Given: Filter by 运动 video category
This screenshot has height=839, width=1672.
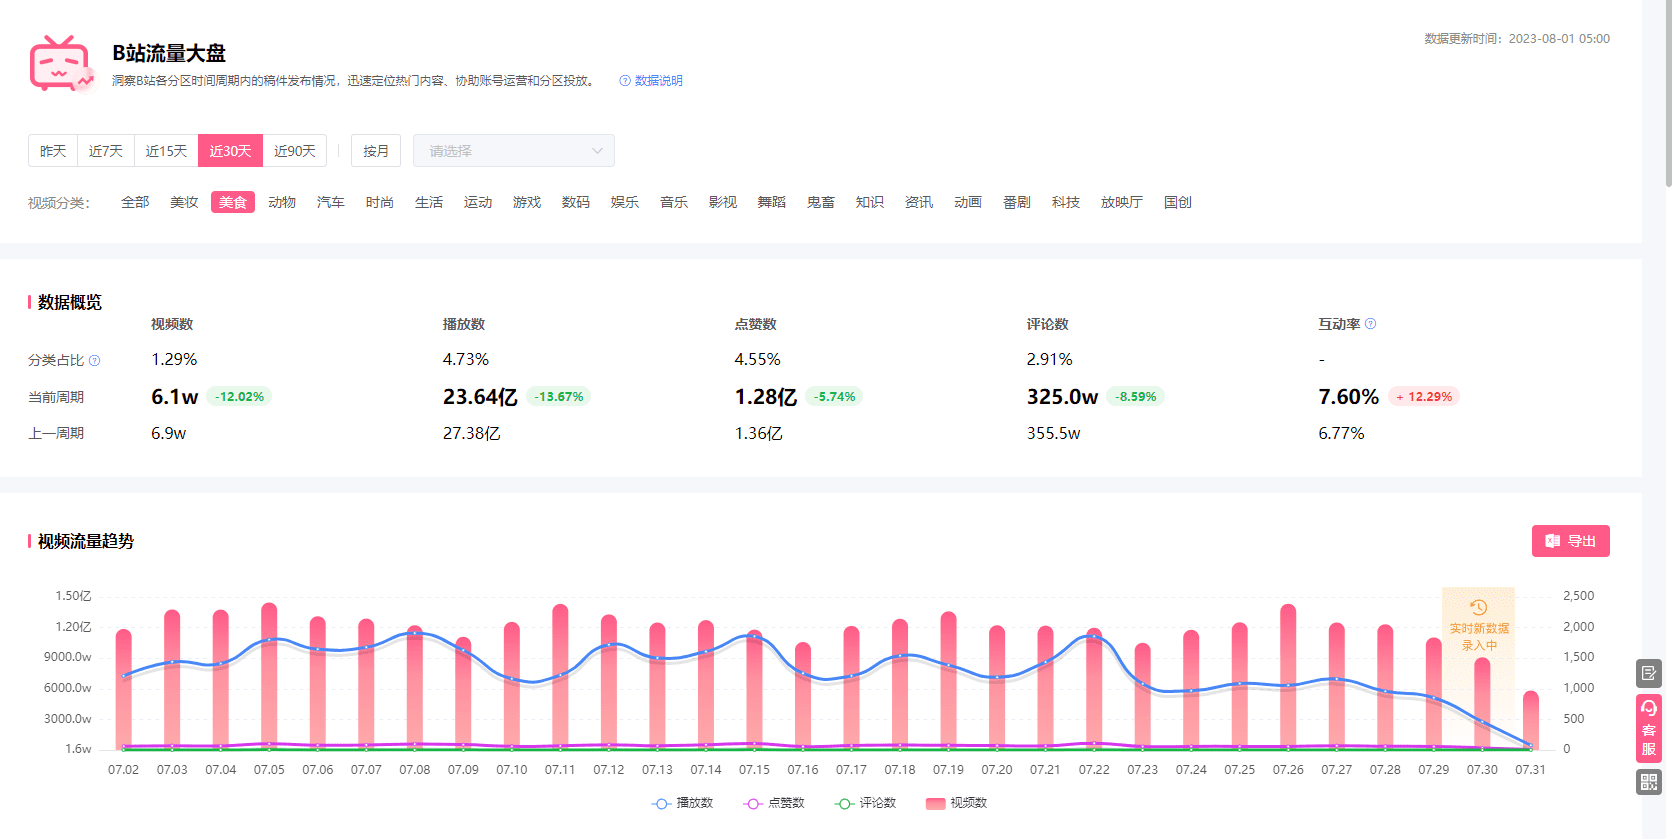Looking at the screenshot, I should [x=478, y=202].
